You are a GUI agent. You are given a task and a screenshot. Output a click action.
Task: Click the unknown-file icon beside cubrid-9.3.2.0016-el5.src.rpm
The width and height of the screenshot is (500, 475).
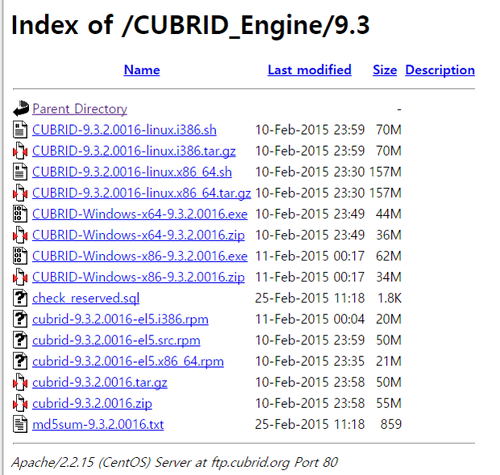click(x=20, y=340)
